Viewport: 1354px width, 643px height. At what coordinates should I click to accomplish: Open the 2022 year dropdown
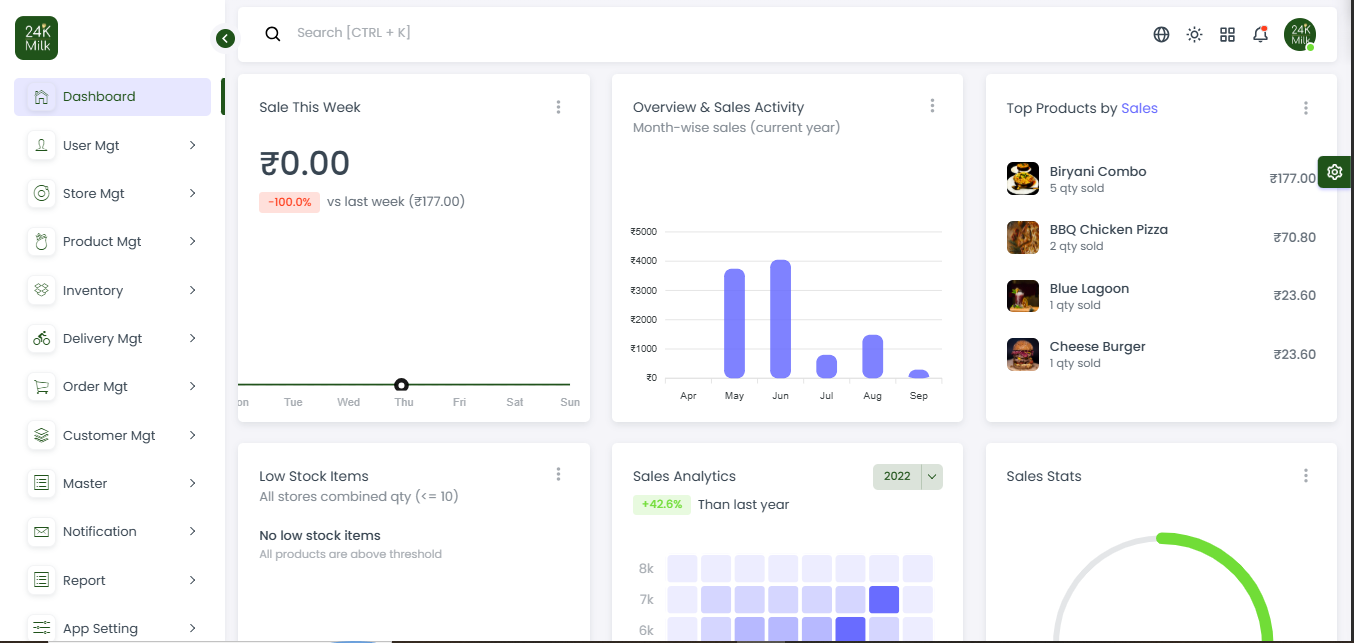click(908, 476)
